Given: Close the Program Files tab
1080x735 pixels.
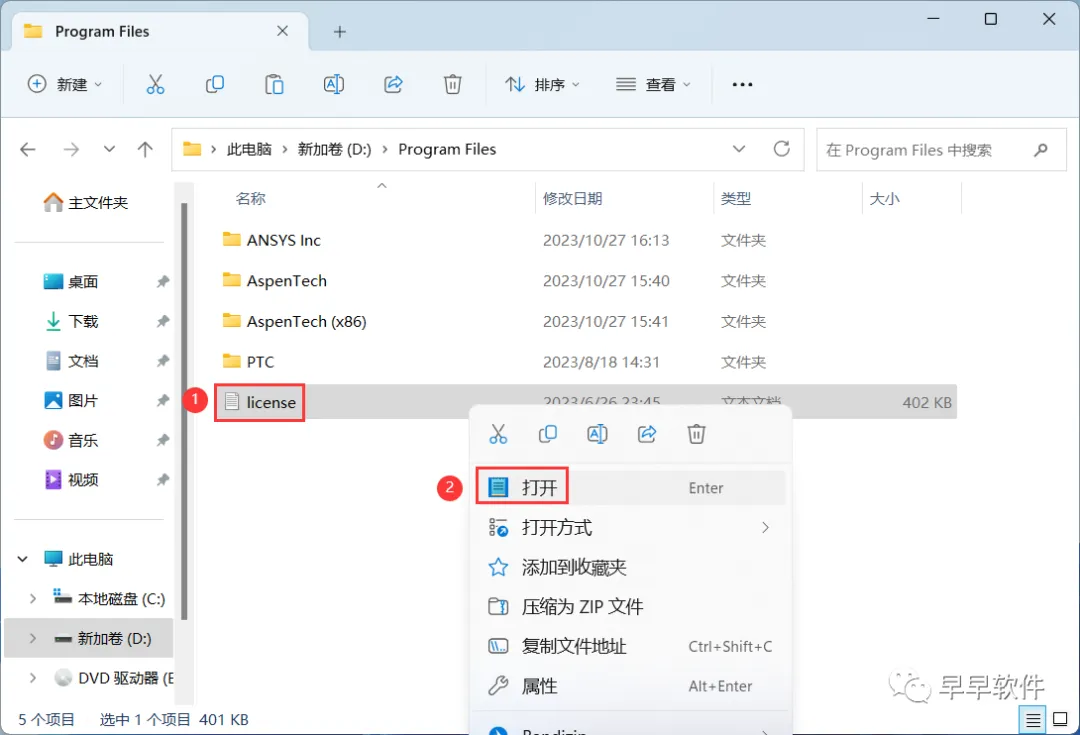Looking at the screenshot, I should pos(282,31).
